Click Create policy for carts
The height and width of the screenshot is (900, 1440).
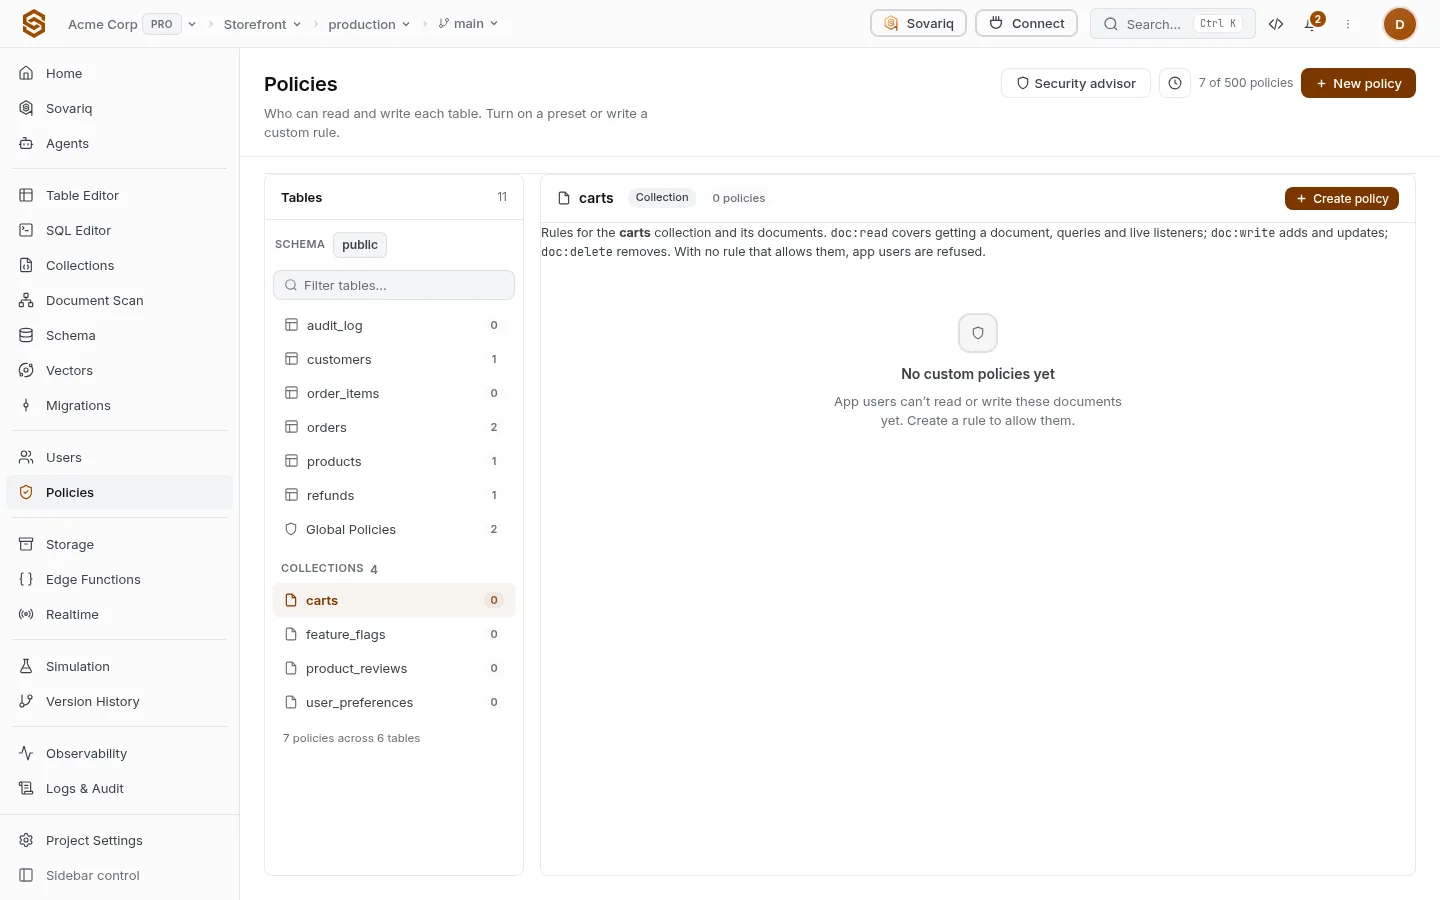coord(1342,199)
